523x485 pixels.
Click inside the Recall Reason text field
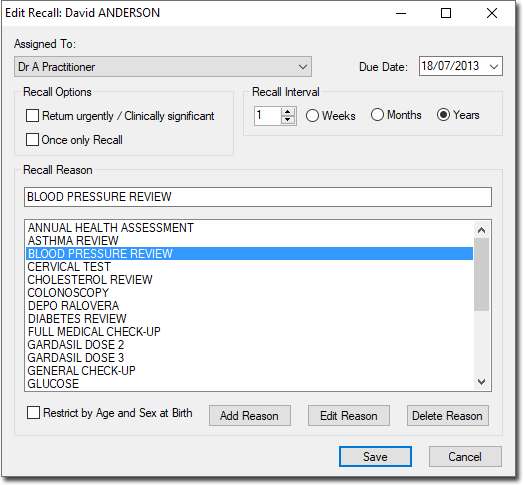click(258, 197)
